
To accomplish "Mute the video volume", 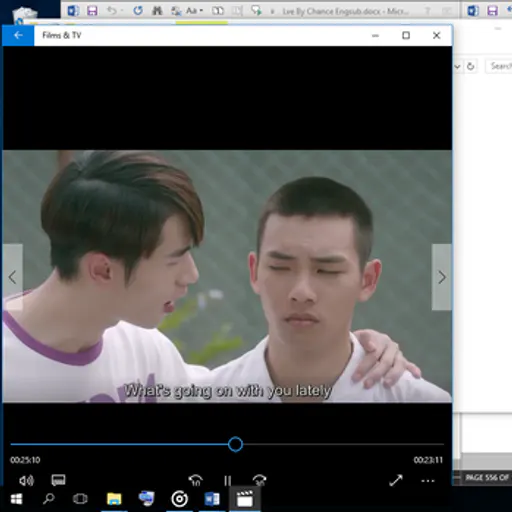I will coord(26,480).
